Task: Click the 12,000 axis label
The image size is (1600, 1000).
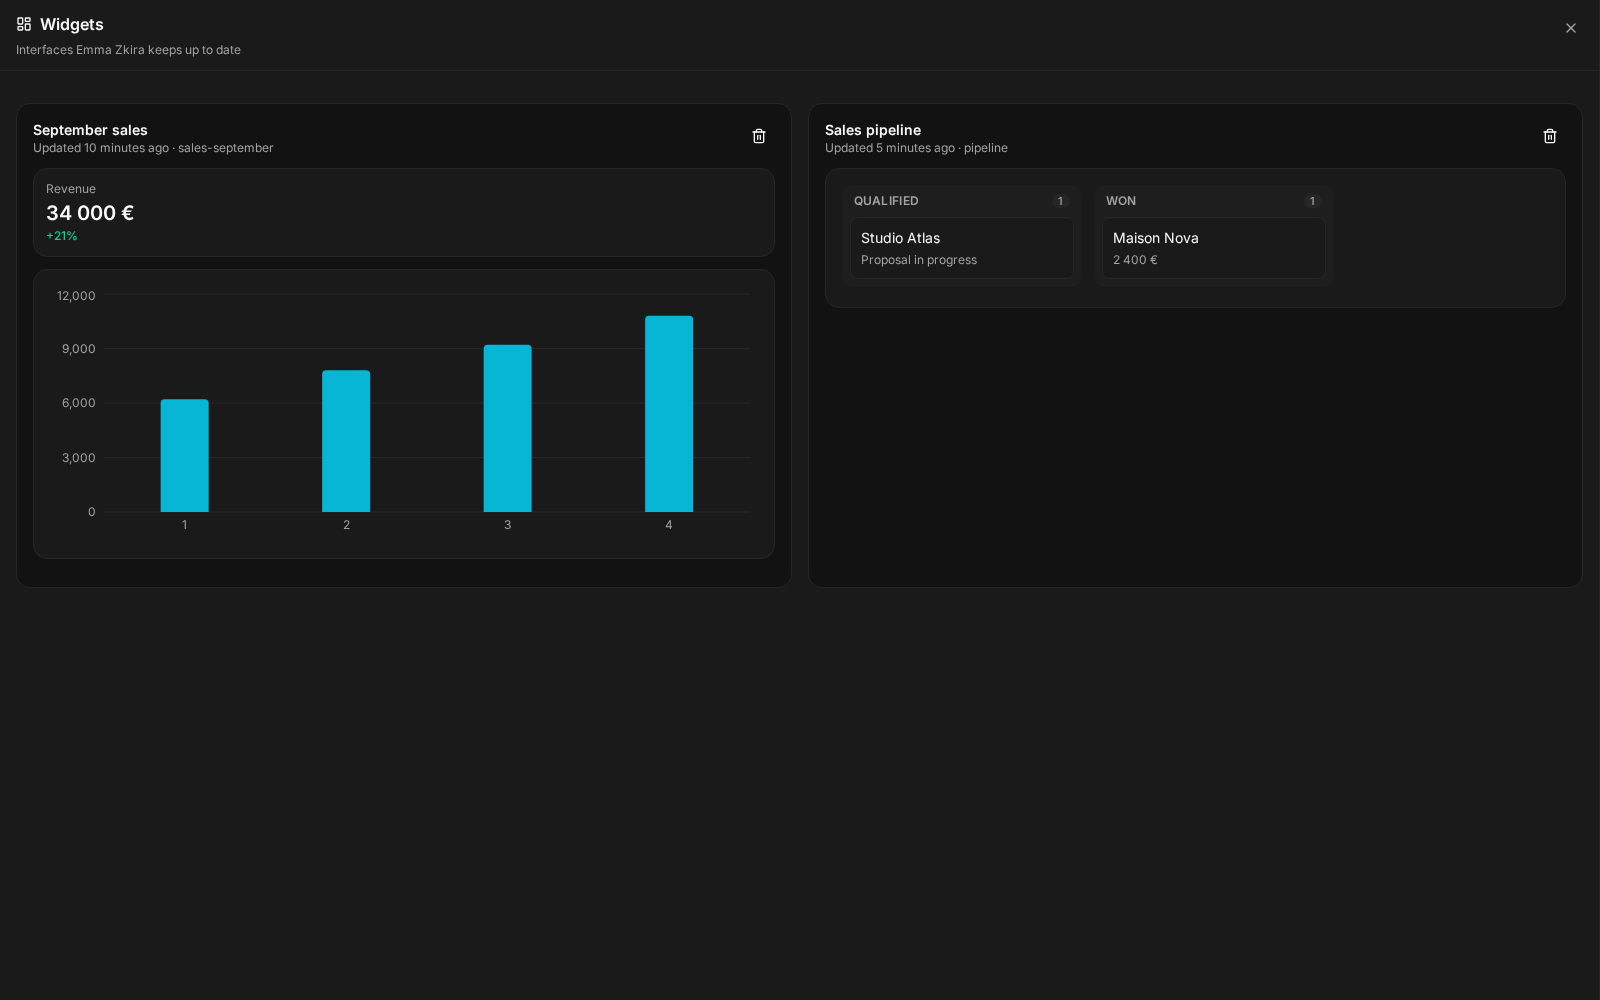Action: point(76,296)
